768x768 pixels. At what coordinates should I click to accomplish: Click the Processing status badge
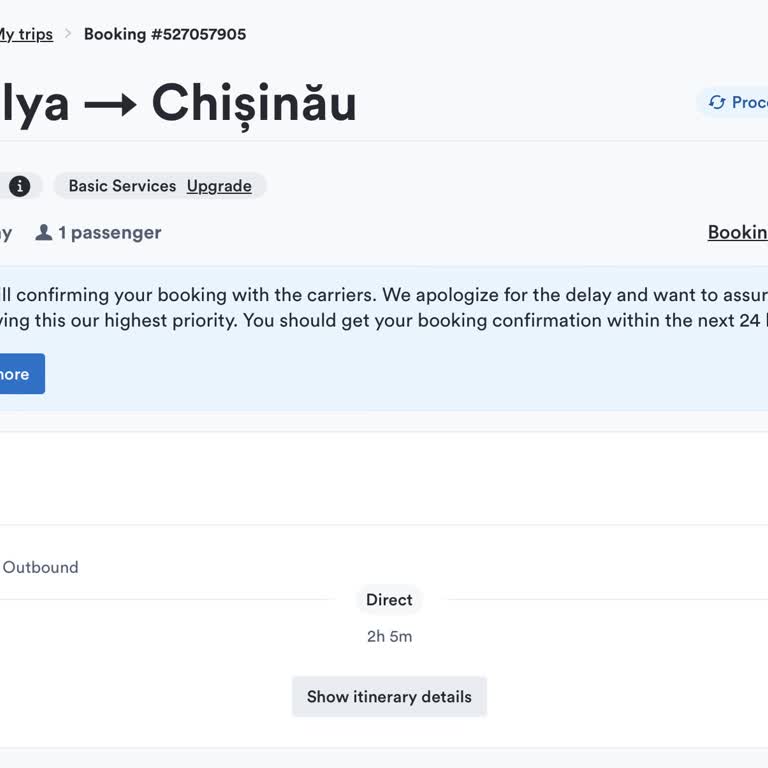(x=733, y=102)
